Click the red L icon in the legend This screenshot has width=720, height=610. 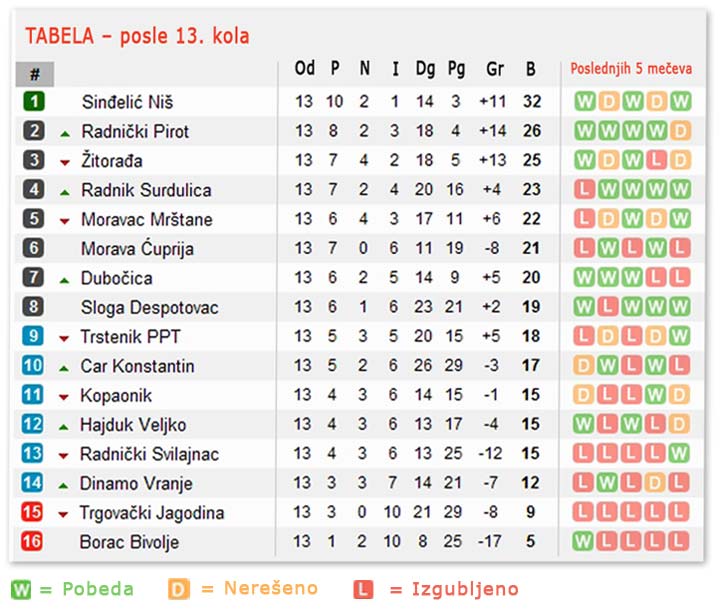[363, 589]
